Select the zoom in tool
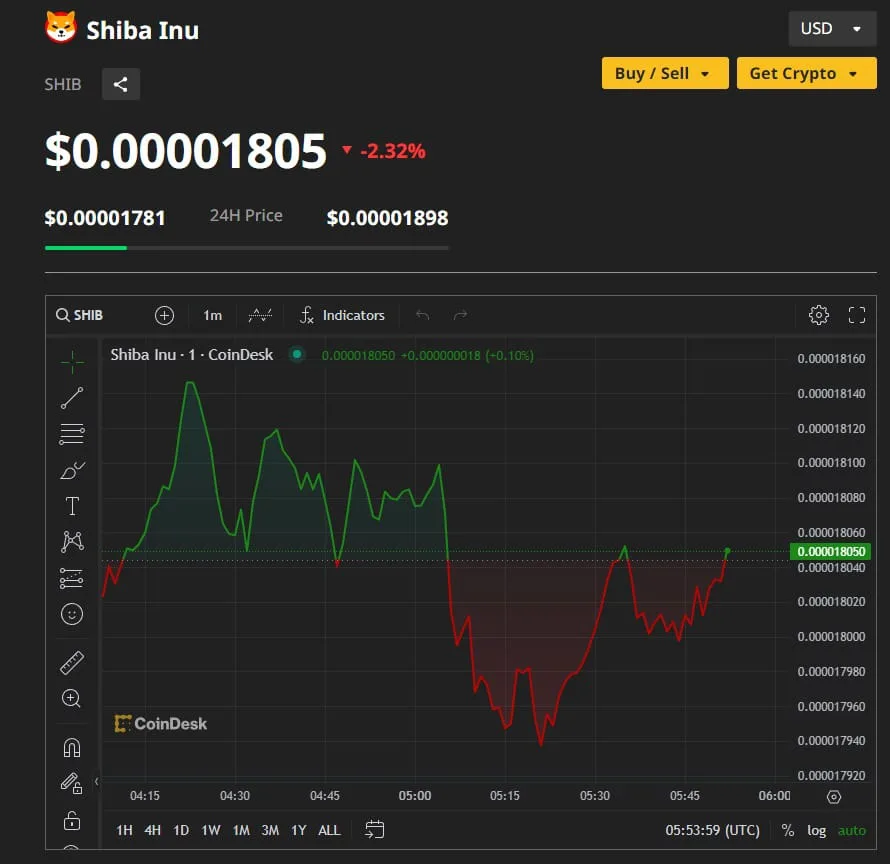 [x=72, y=698]
